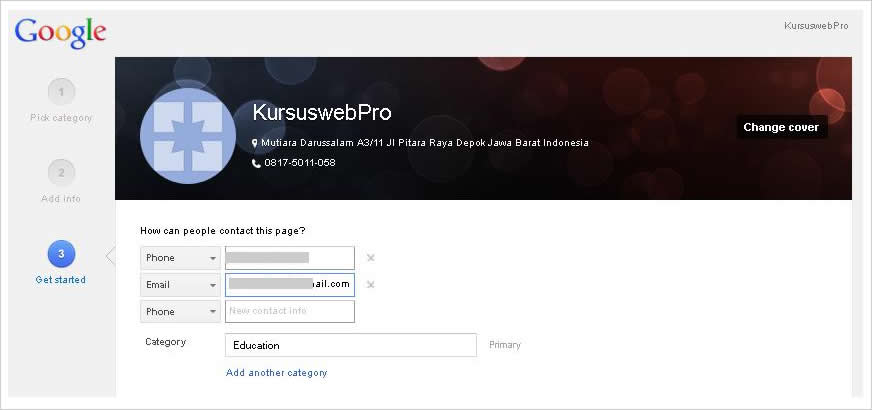Open the KurususwebPro account name

pos(816,26)
